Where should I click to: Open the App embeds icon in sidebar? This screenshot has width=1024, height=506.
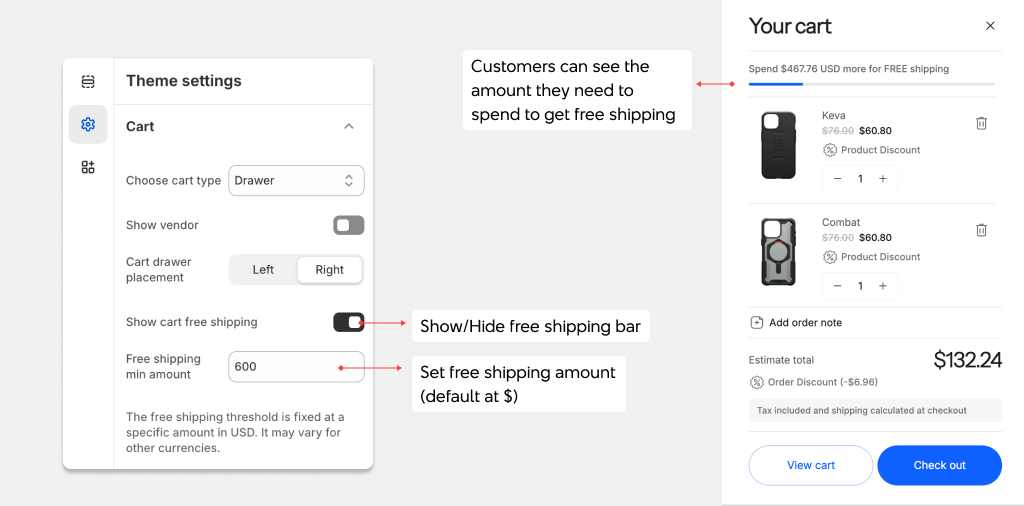pyautogui.click(x=88, y=167)
